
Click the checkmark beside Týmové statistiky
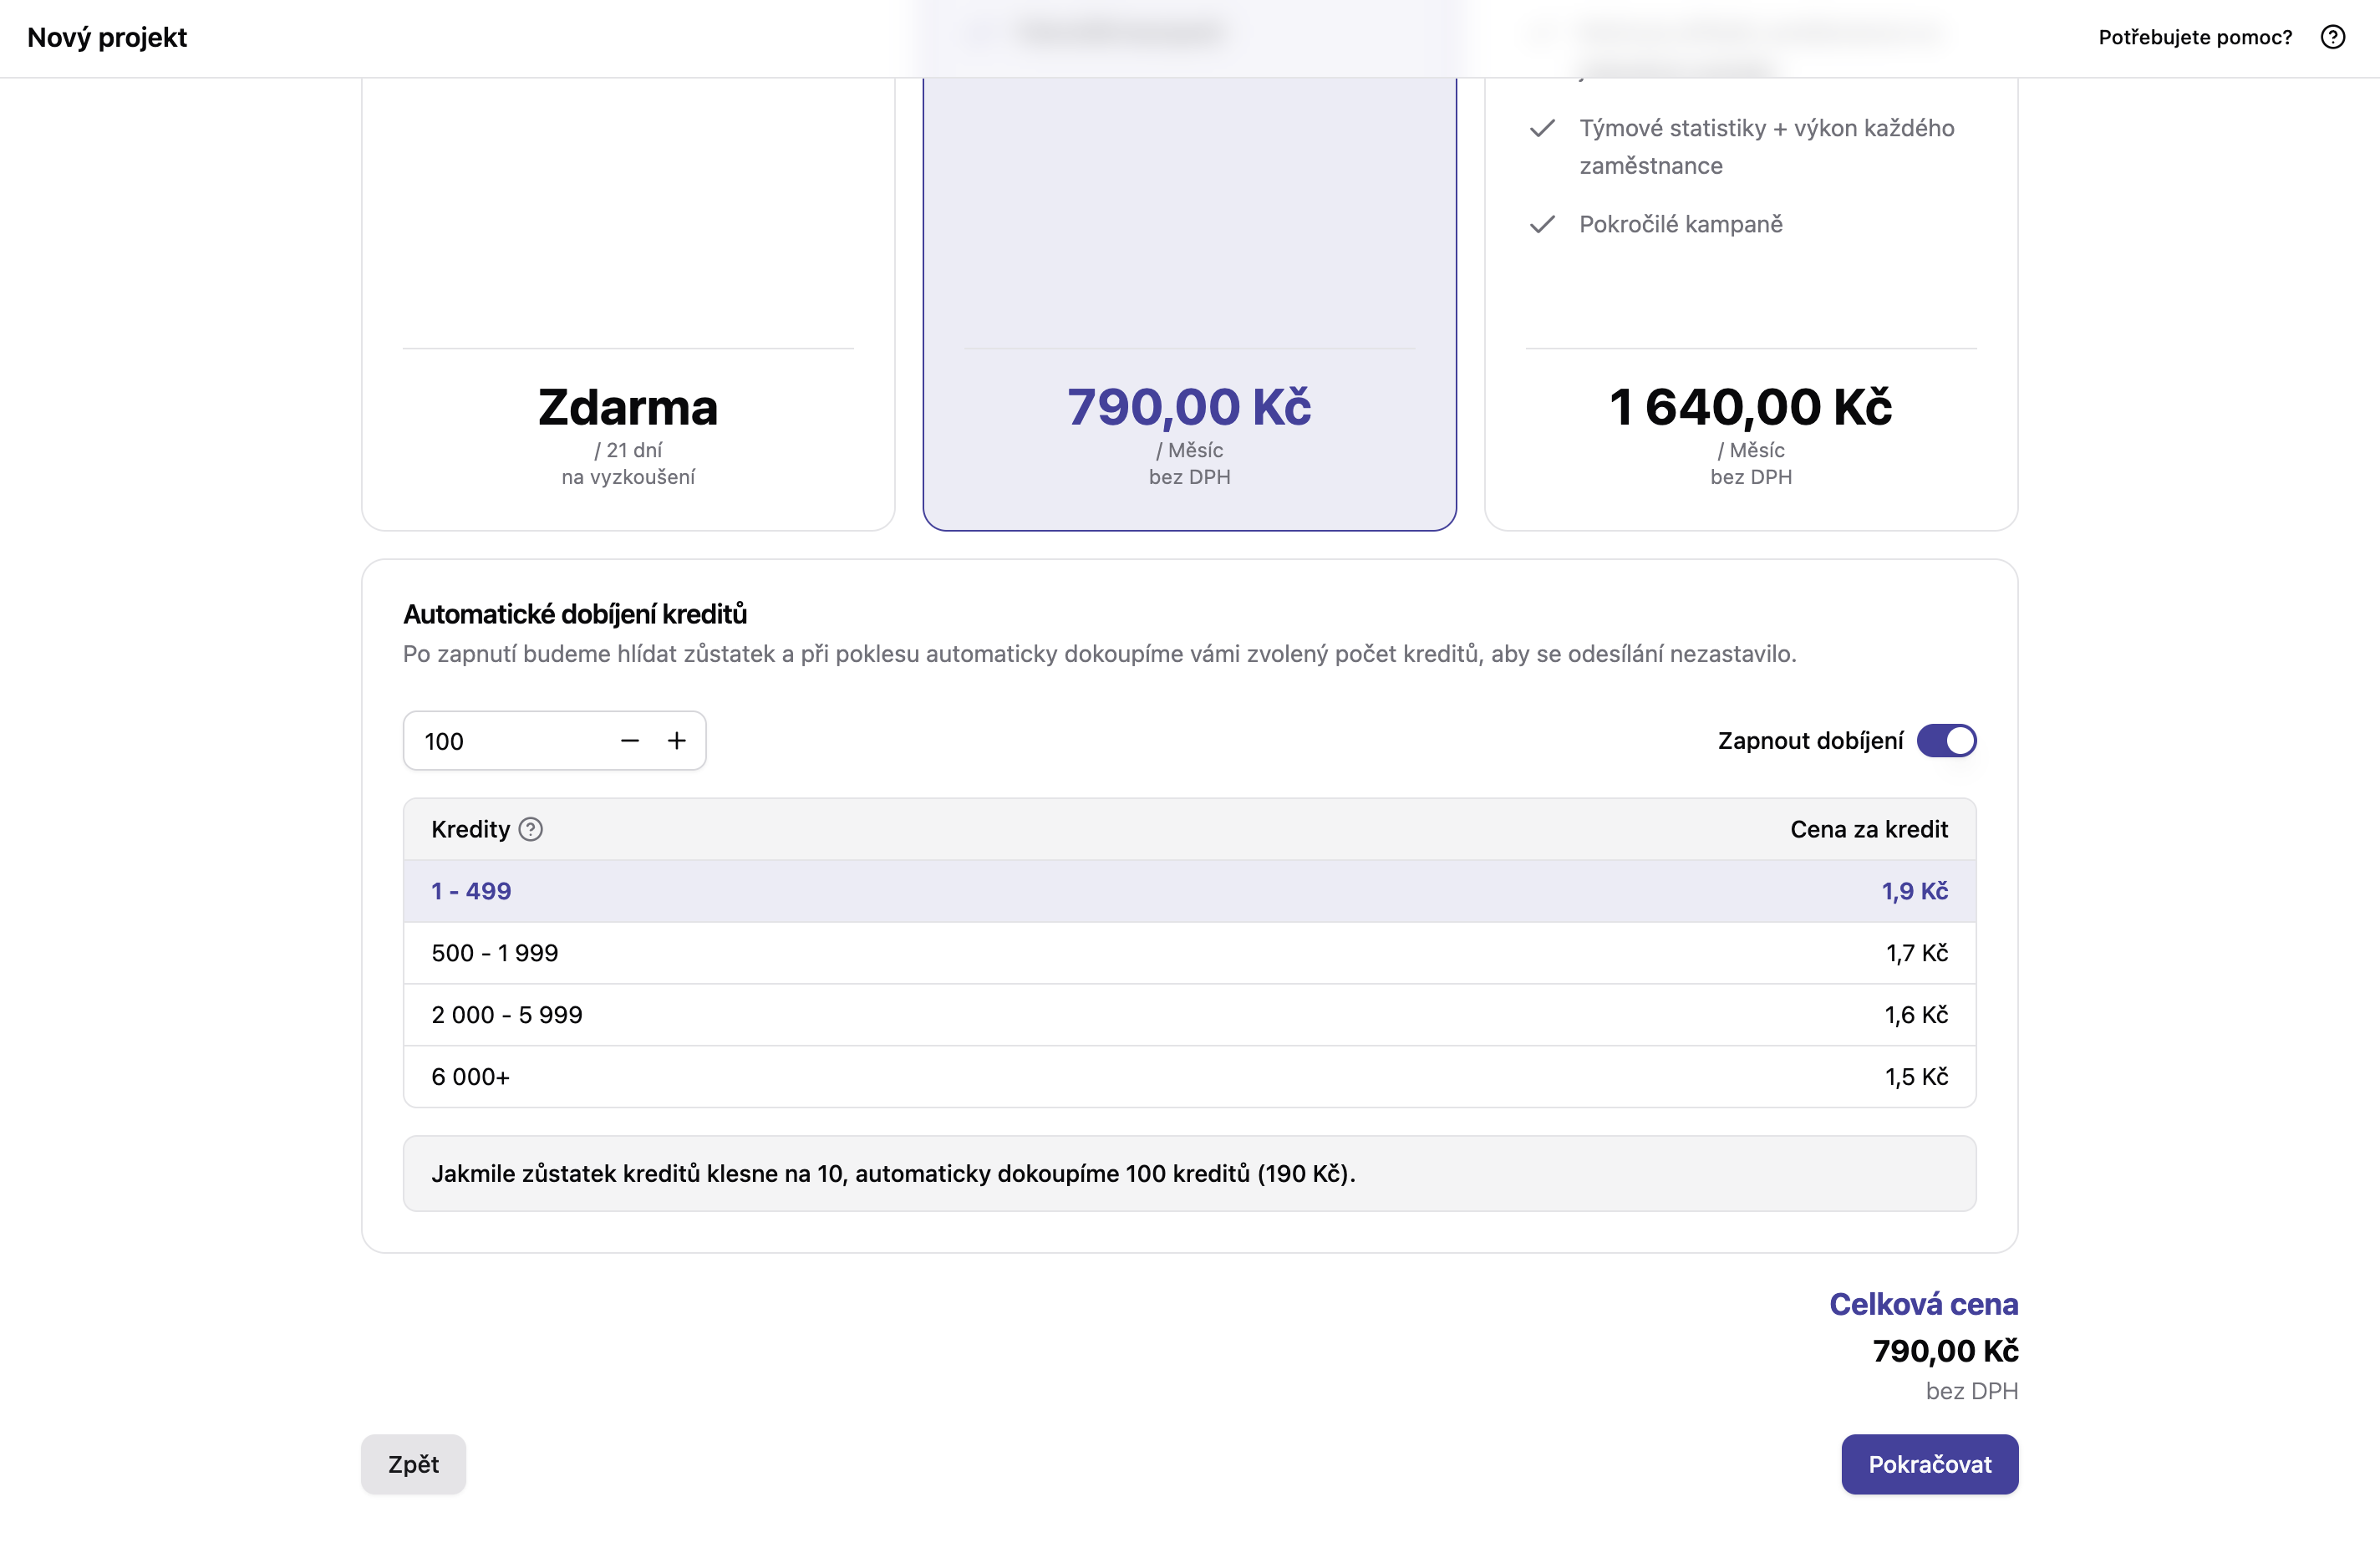coord(1543,128)
